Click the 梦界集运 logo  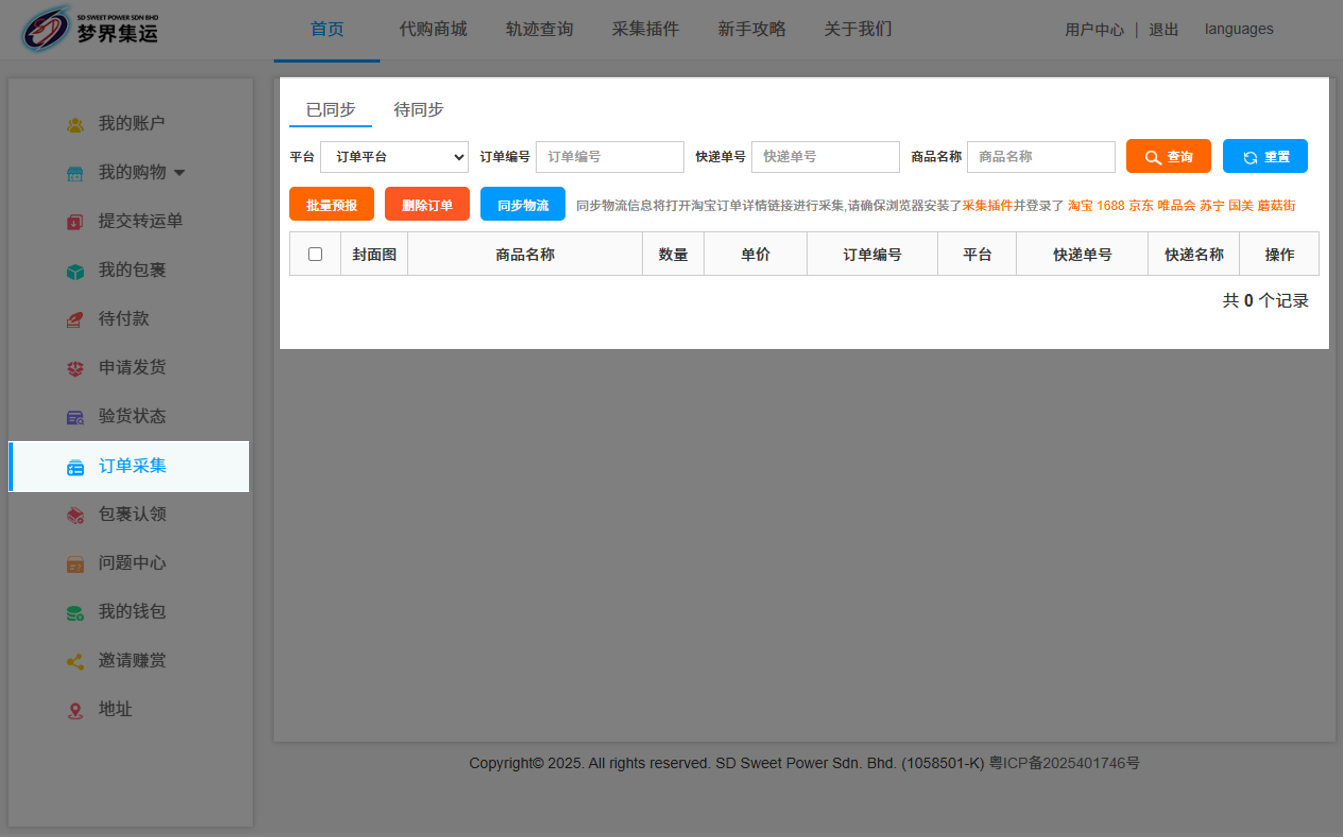click(90, 29)
